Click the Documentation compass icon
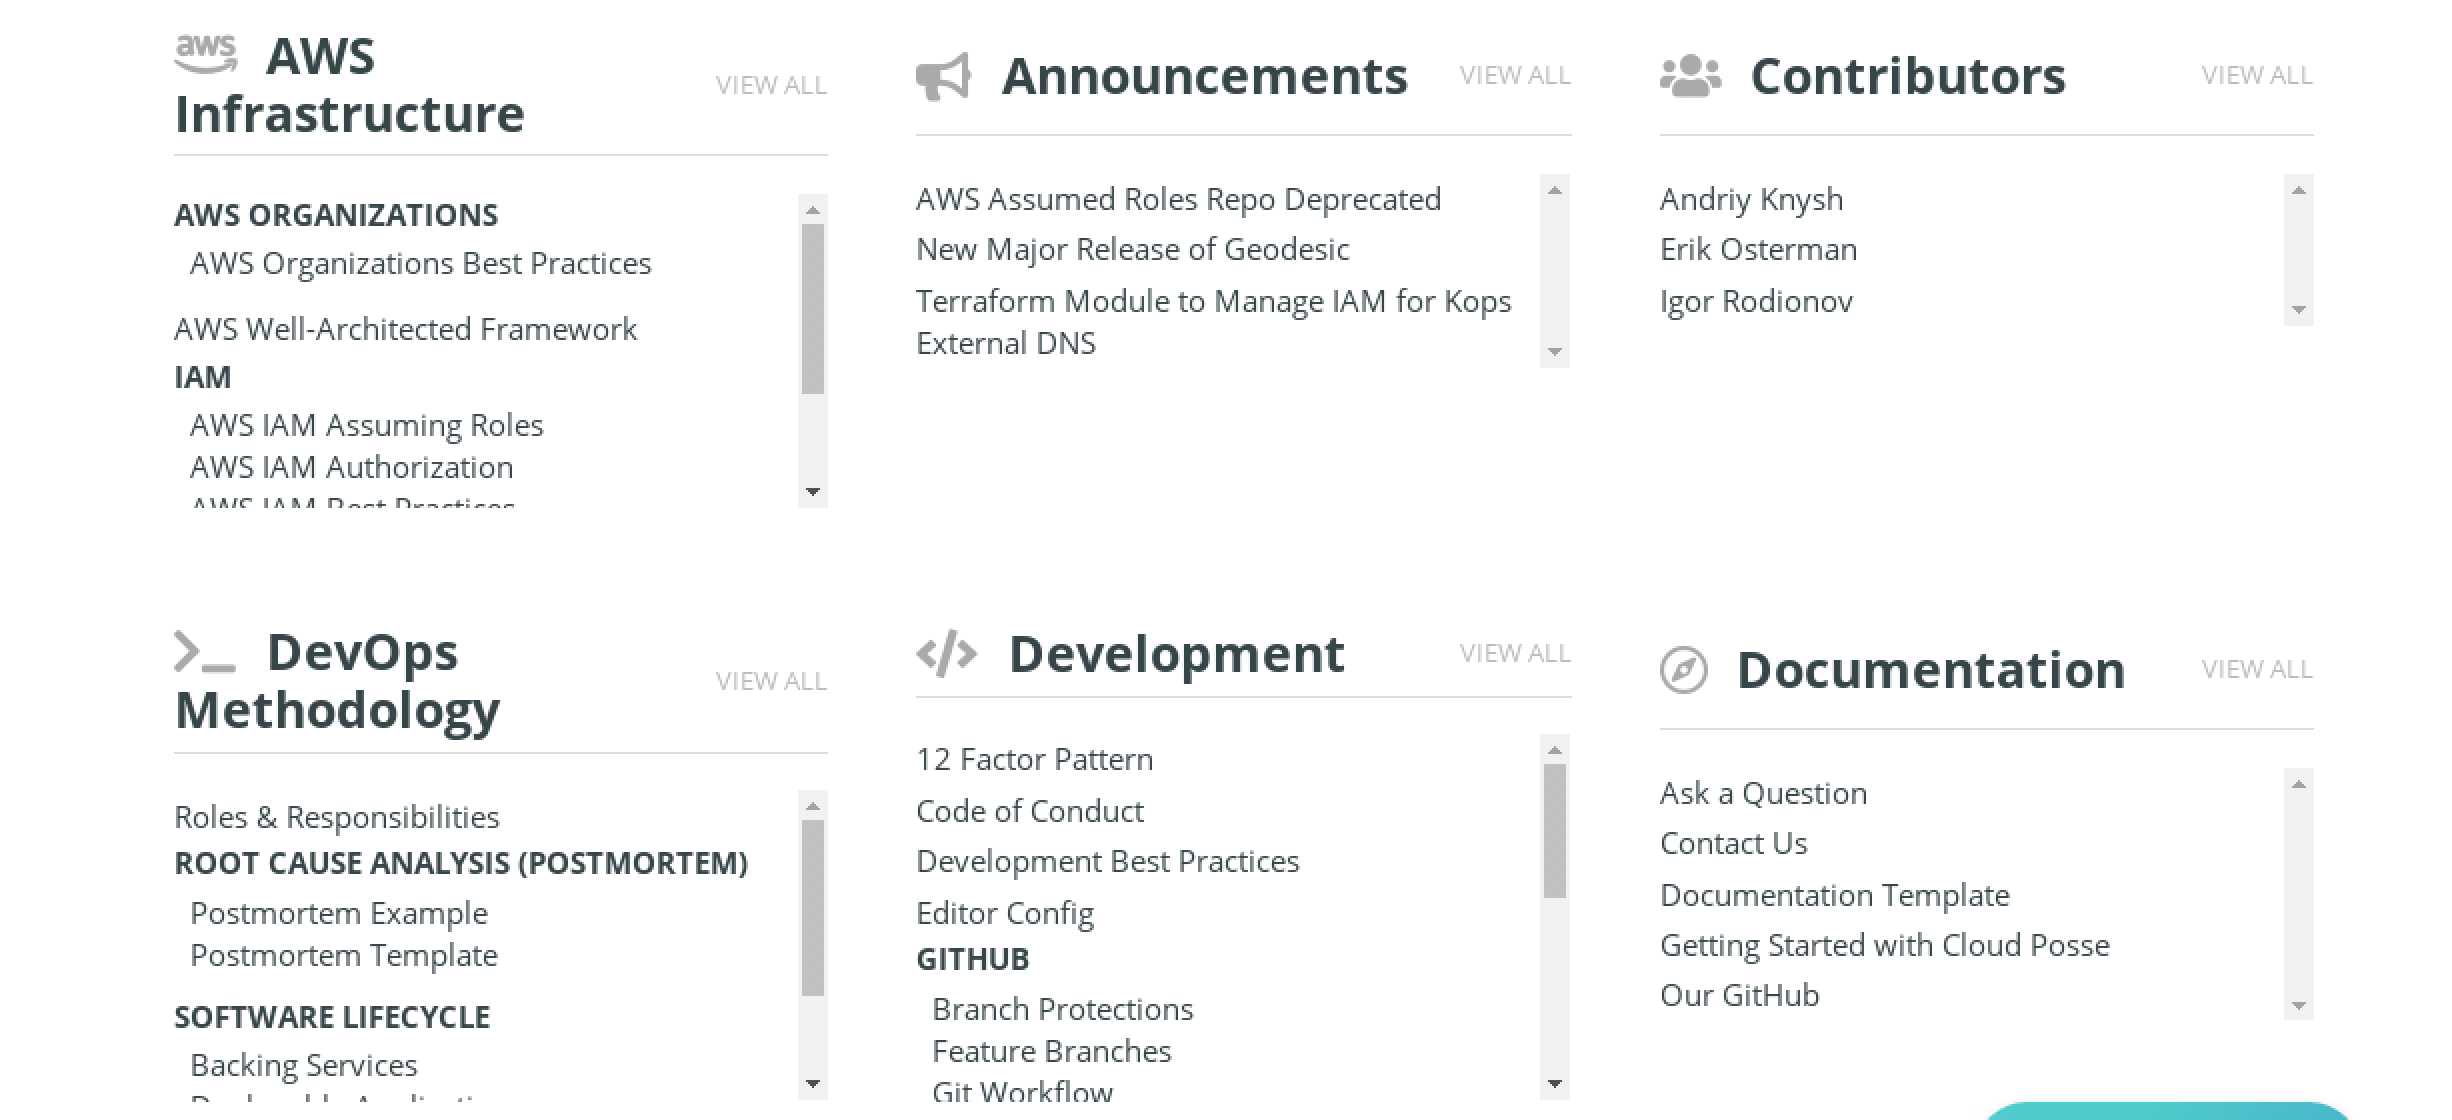Viewport: 2452px width, 1120px height. [1682, 668]
